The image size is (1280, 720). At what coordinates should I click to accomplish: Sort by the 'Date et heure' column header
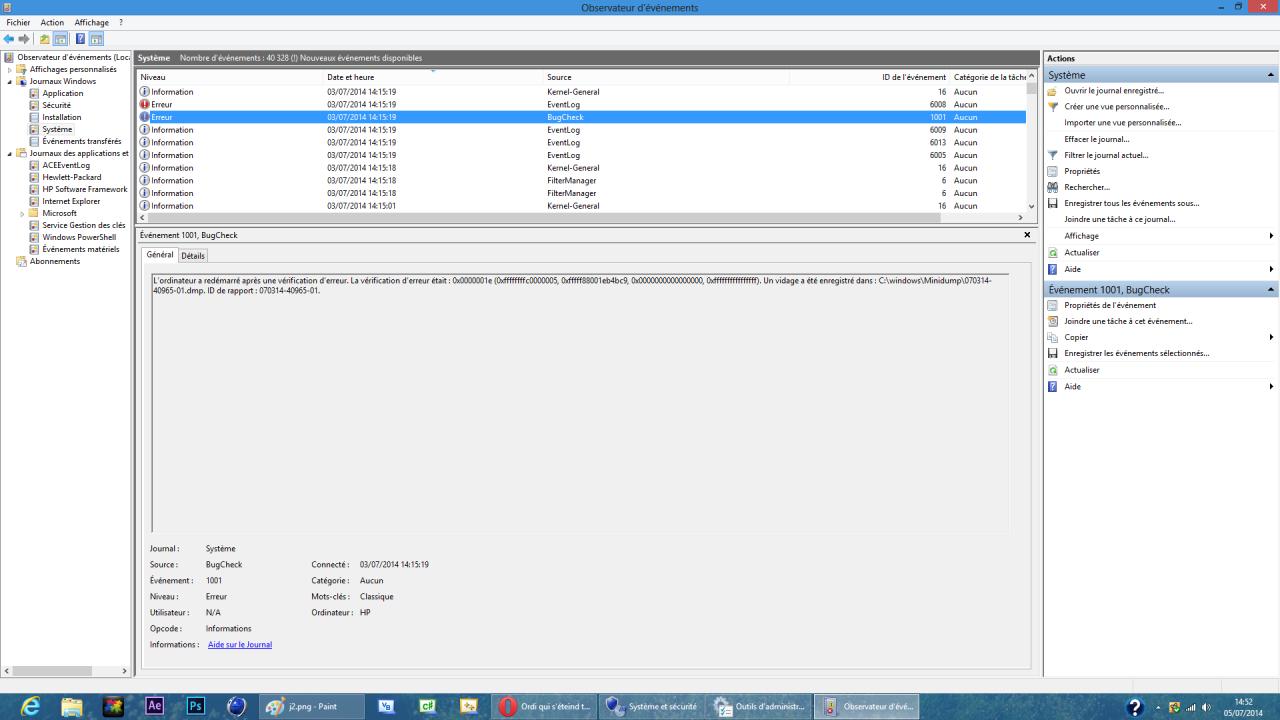(434, 77)
